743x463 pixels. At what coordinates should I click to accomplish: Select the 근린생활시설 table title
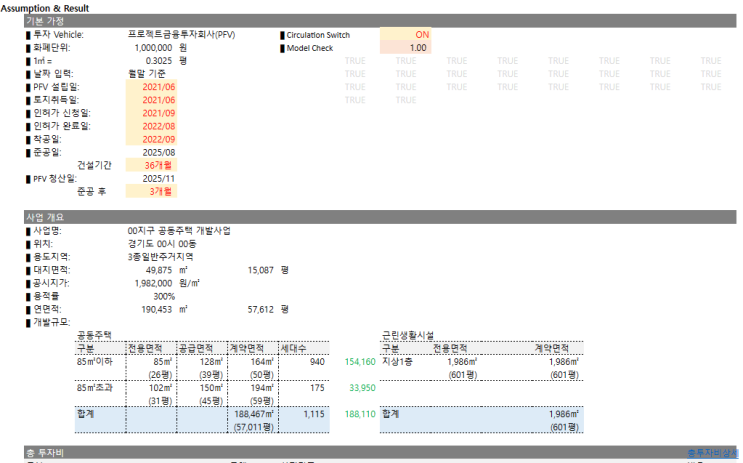[408, 335]
